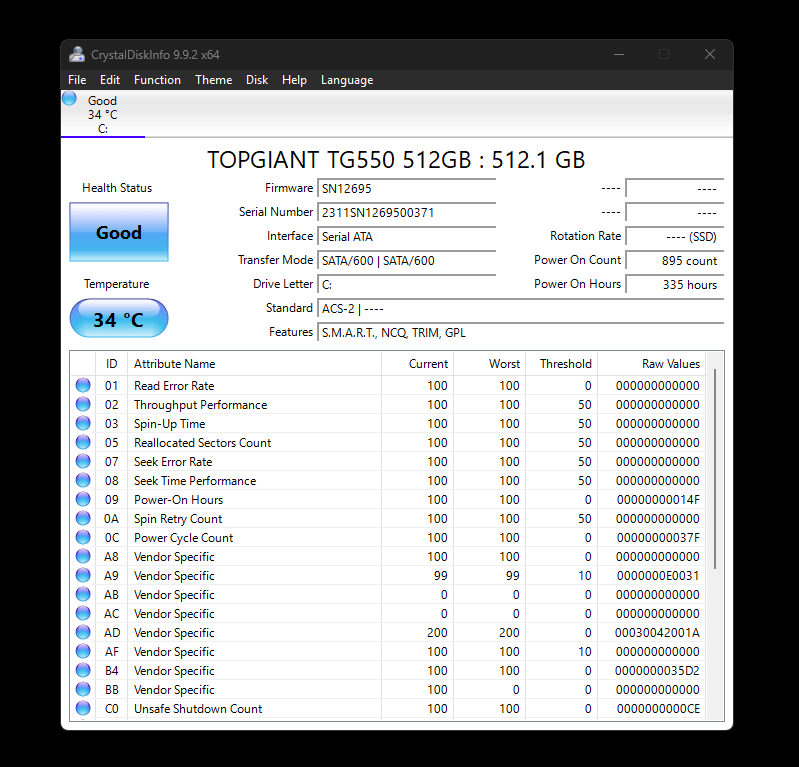Click status orb for BB Vendor Specific
Screen dimensions: 799x767
83,689
